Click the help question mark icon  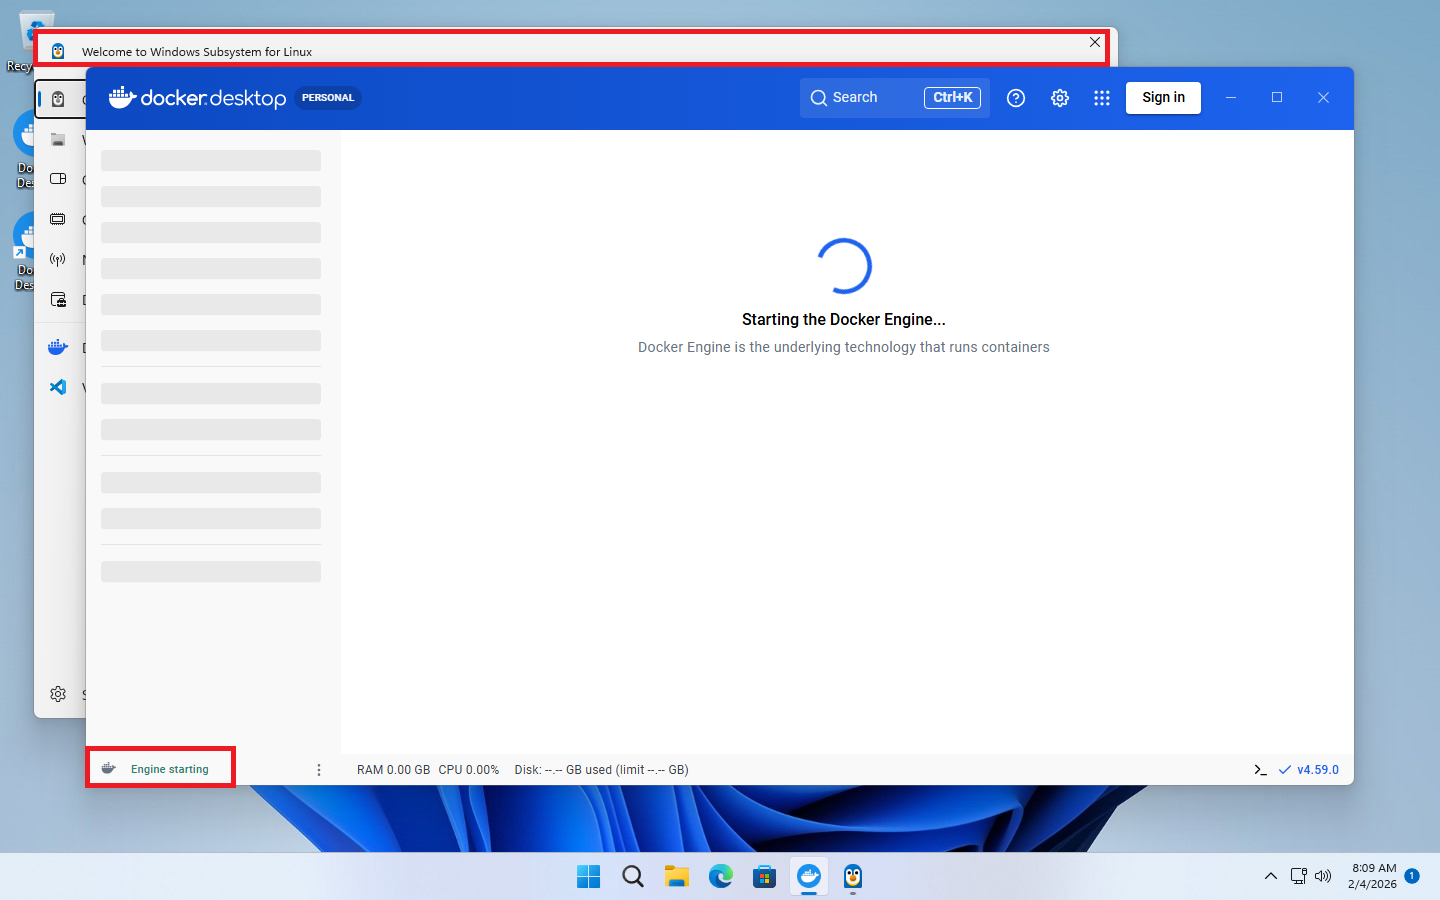coord(1016,98)
